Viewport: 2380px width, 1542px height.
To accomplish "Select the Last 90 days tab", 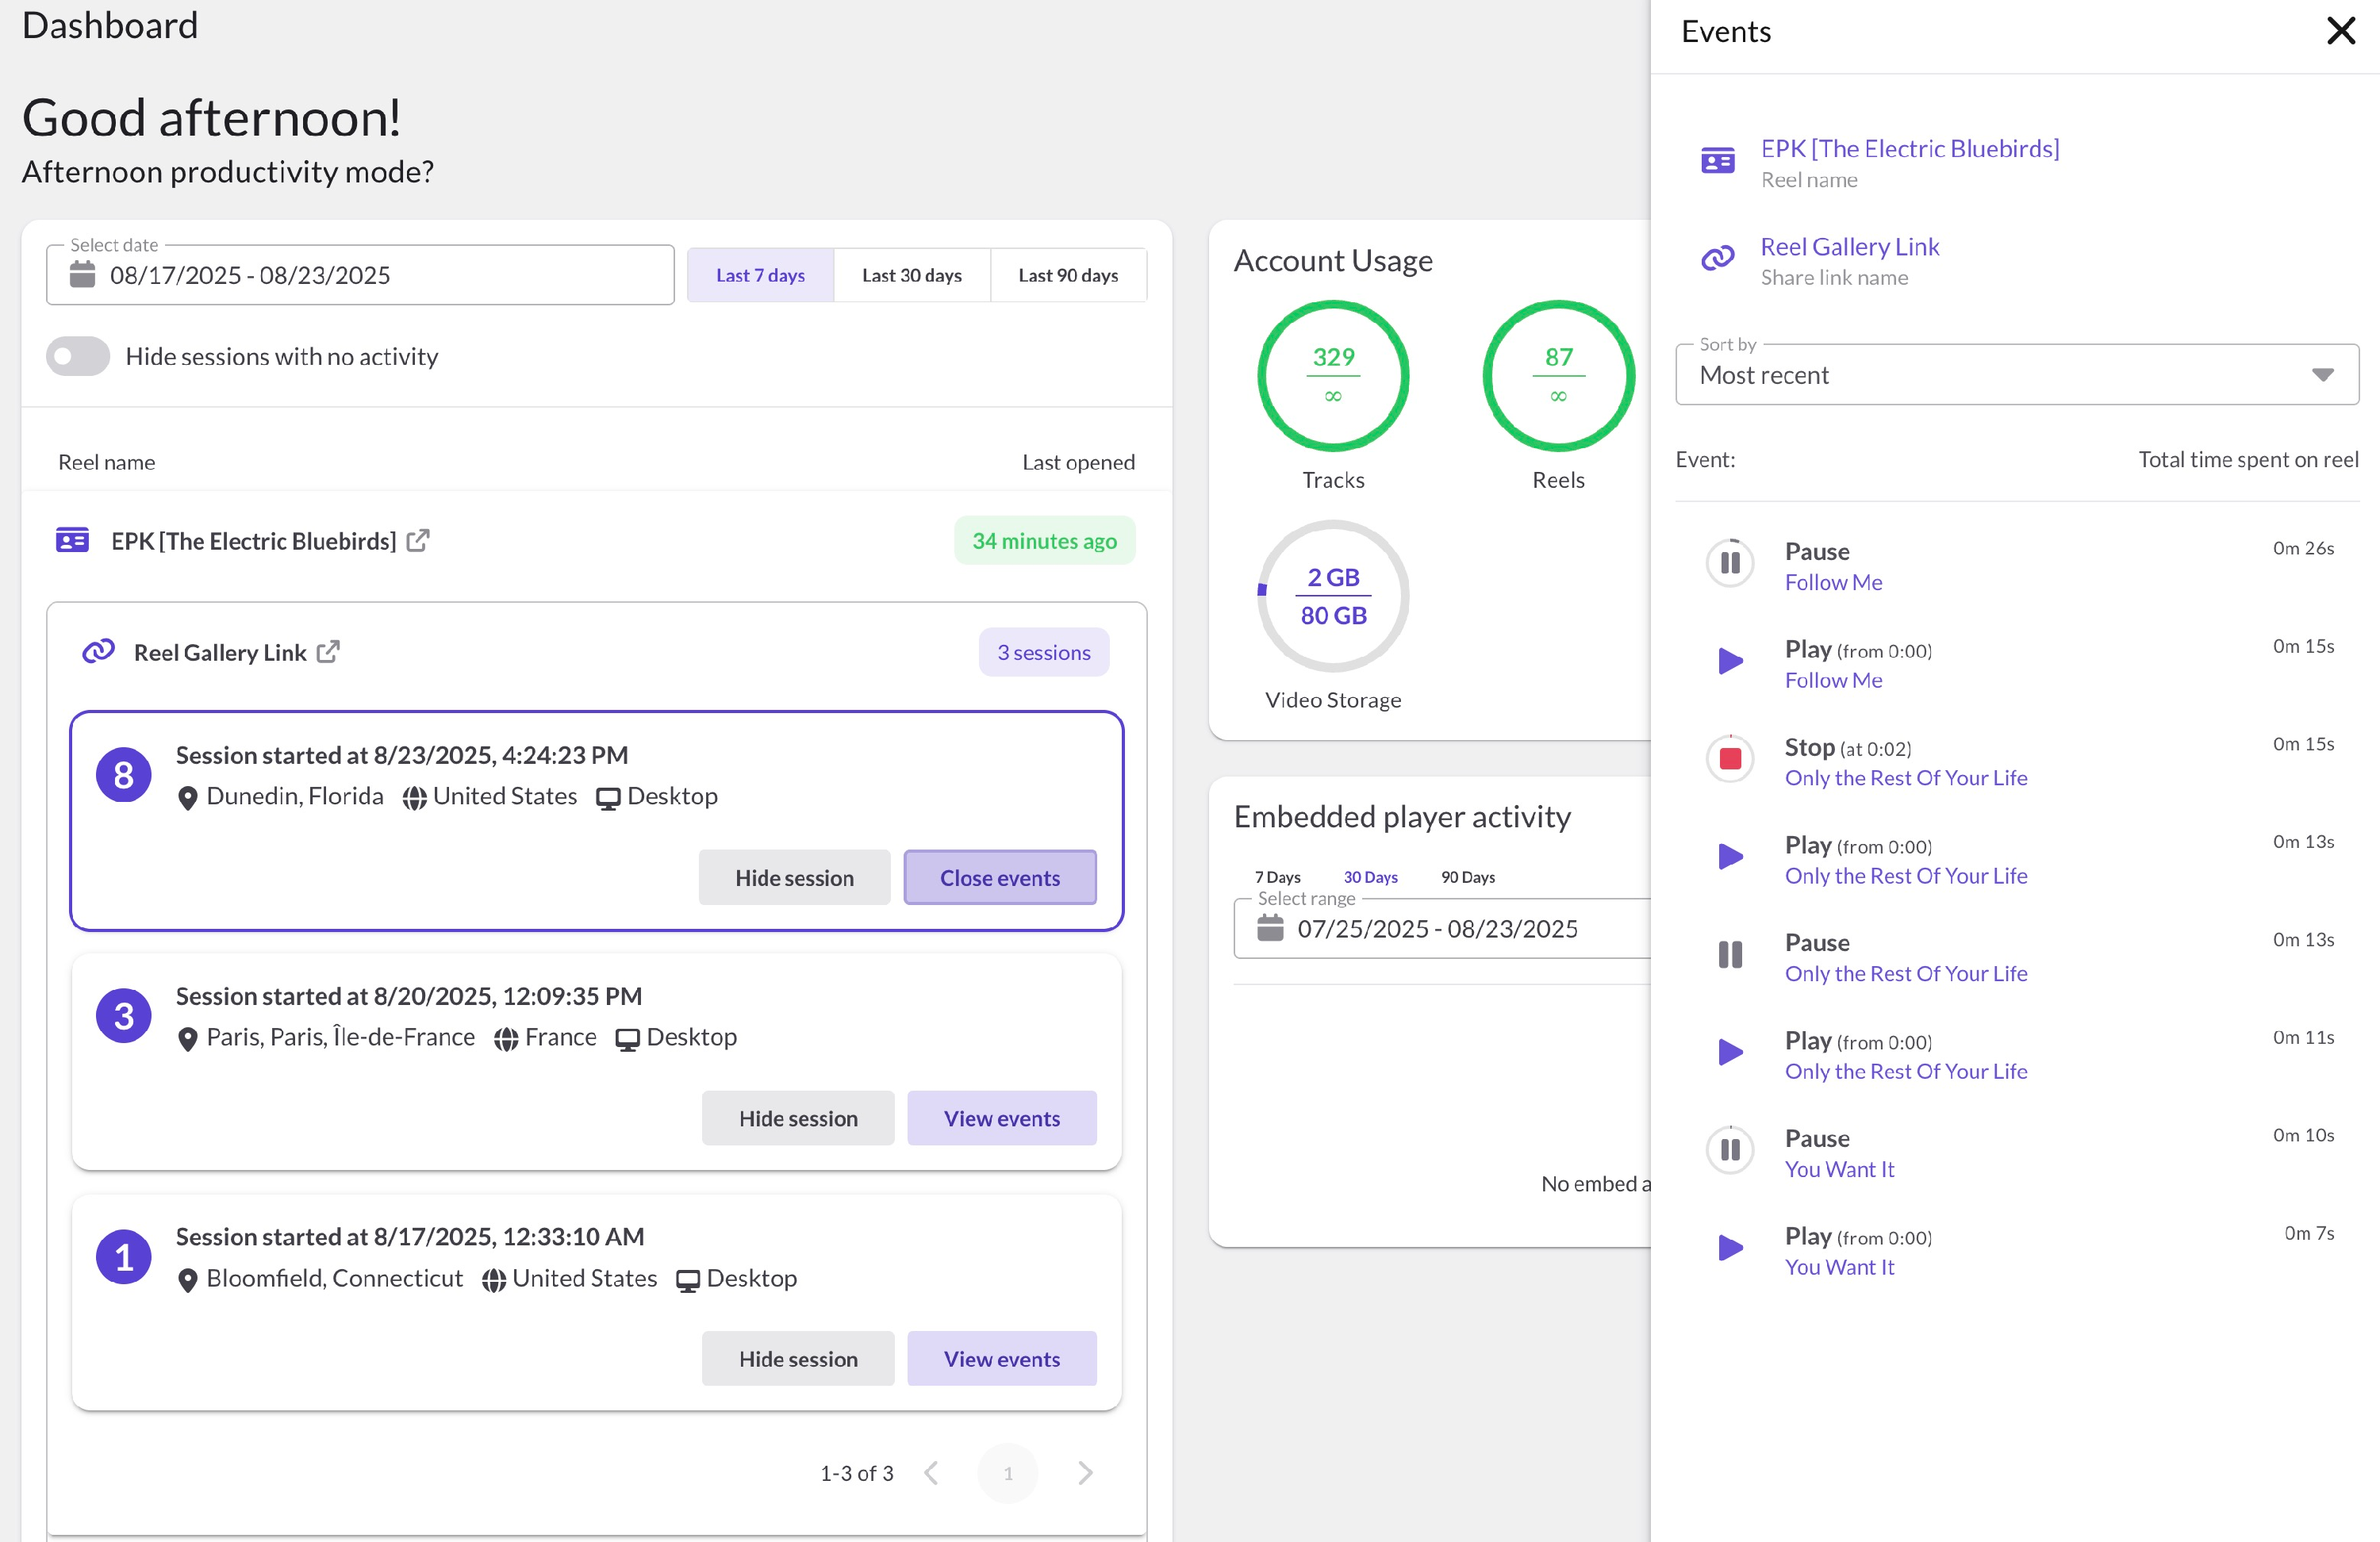I will pyautogui.click(x=1067, y=275).
